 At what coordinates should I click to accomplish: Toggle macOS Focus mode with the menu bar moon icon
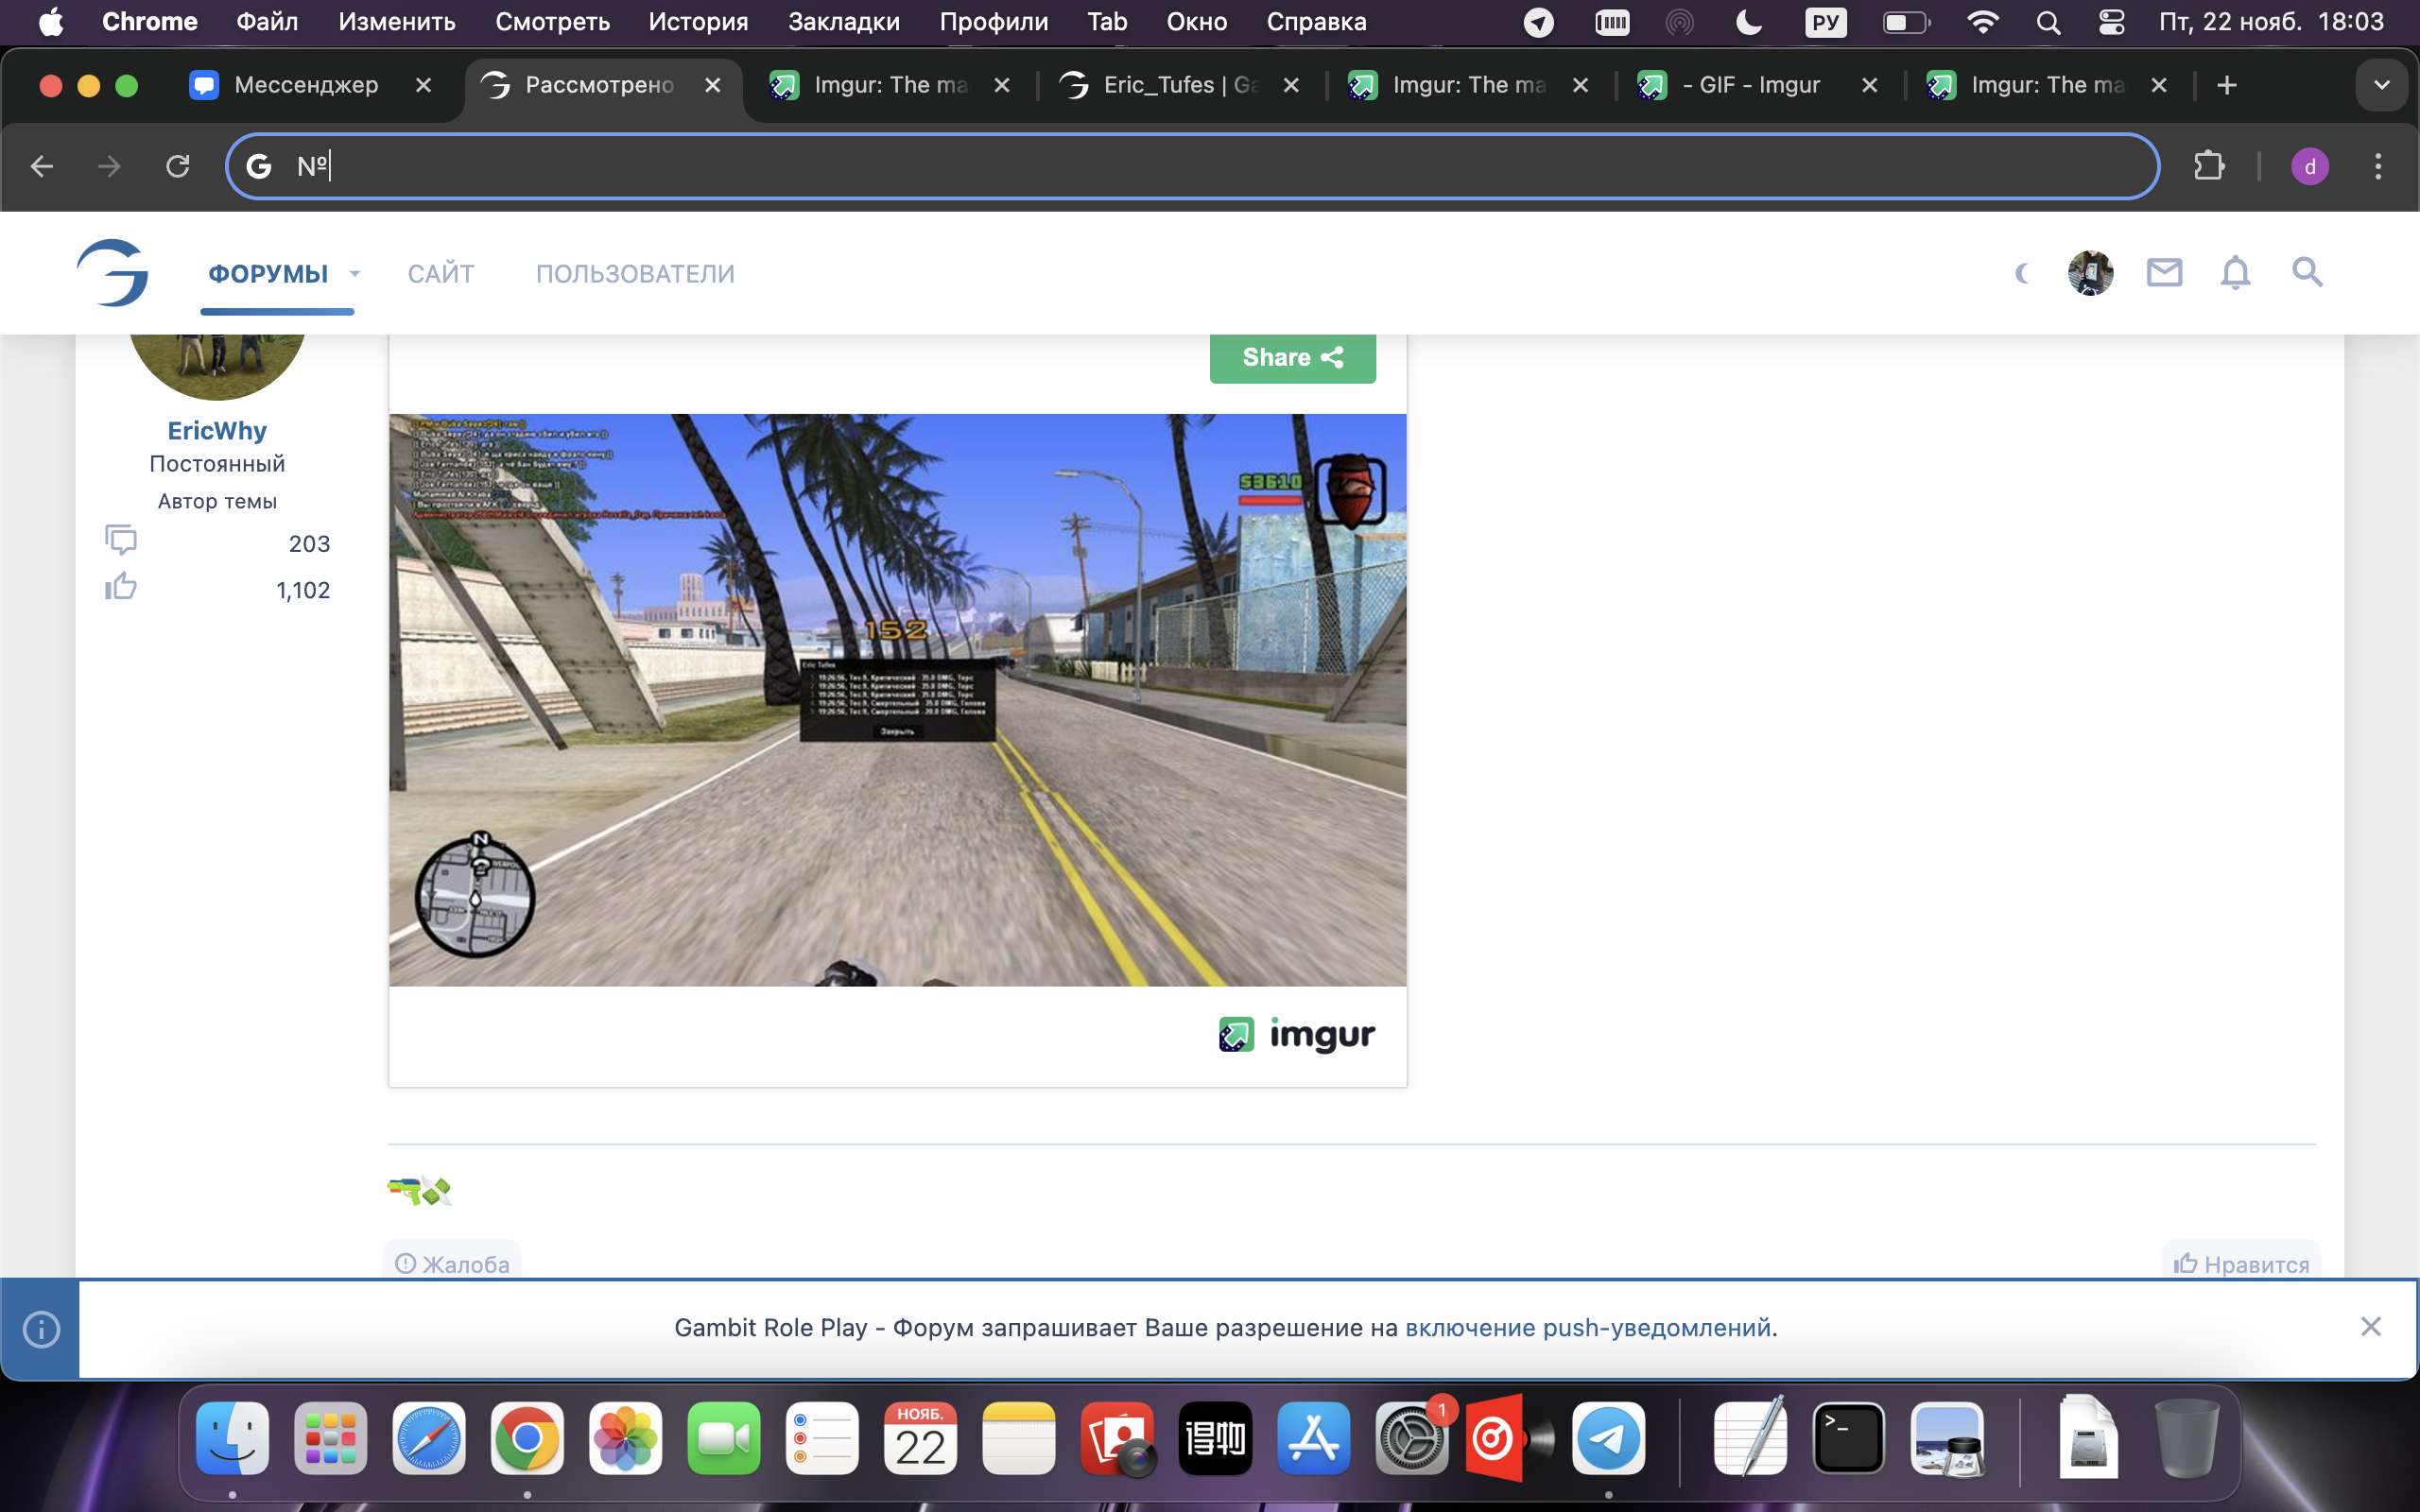tap(1749, 22)
